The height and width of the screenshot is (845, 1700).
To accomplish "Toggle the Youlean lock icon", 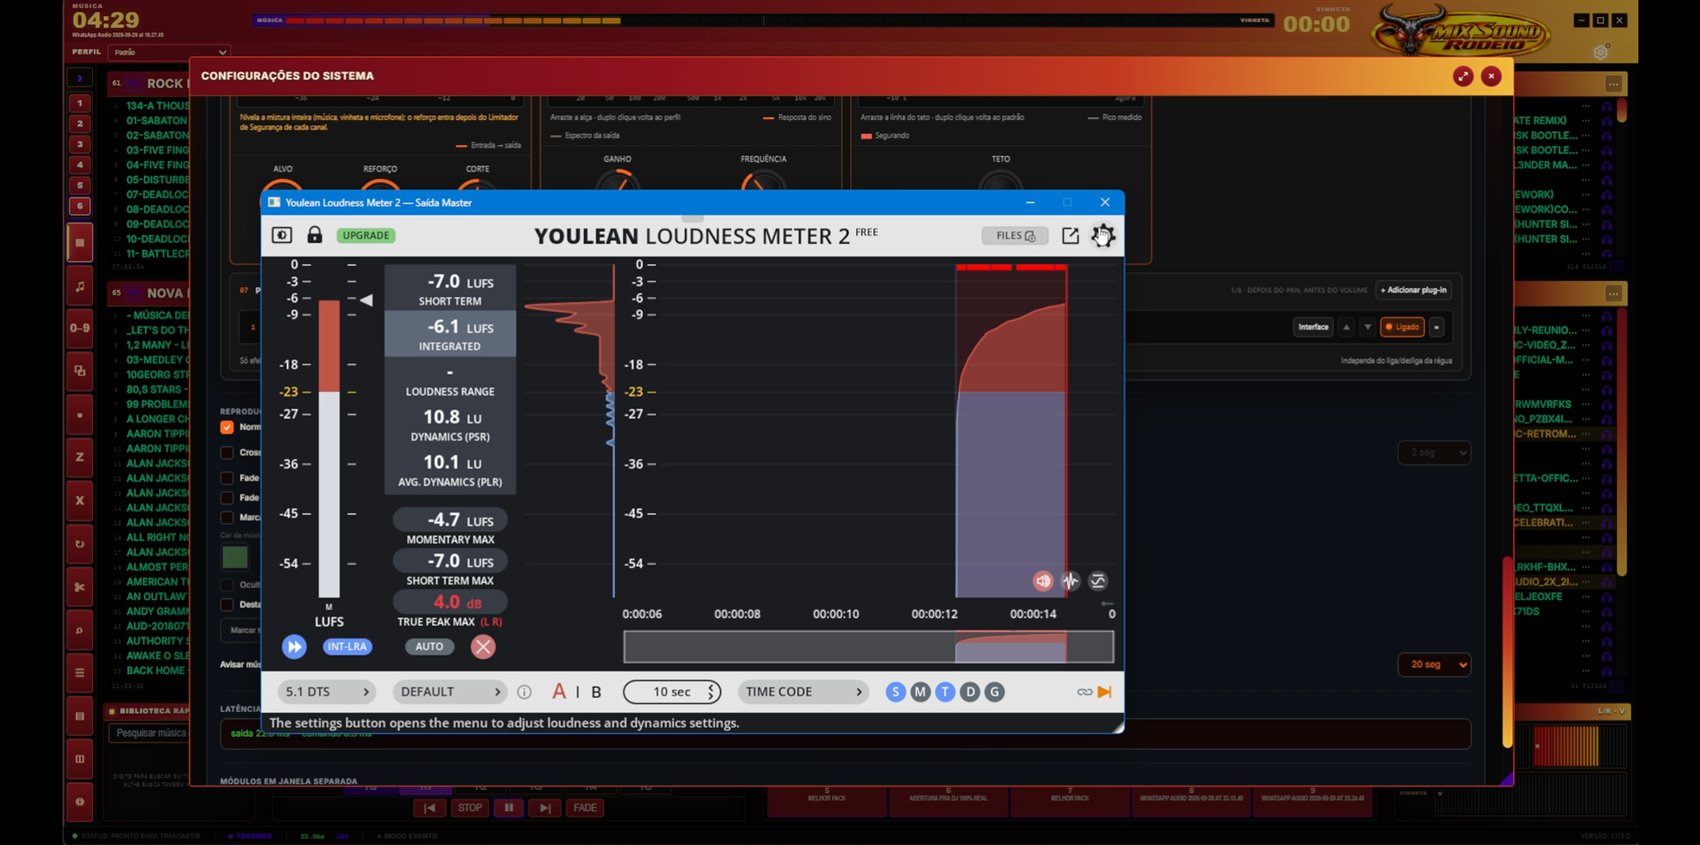I will (x=314, y=235).
